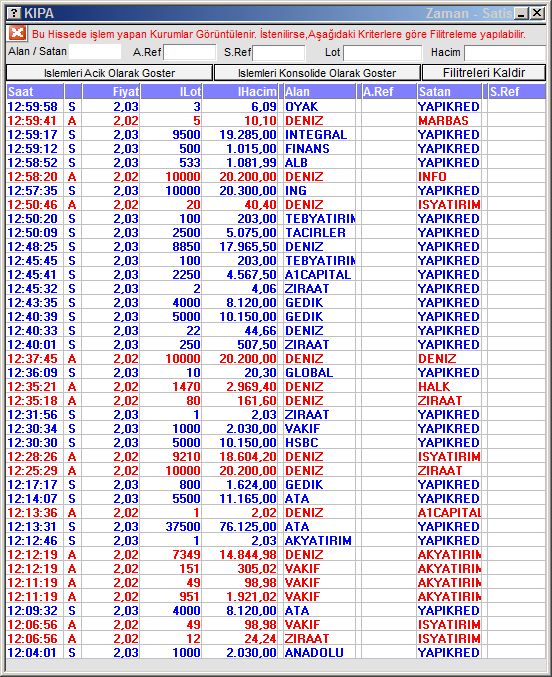Select GLOBAL buyer cell

pyautogui.click(x=319, y=373)
